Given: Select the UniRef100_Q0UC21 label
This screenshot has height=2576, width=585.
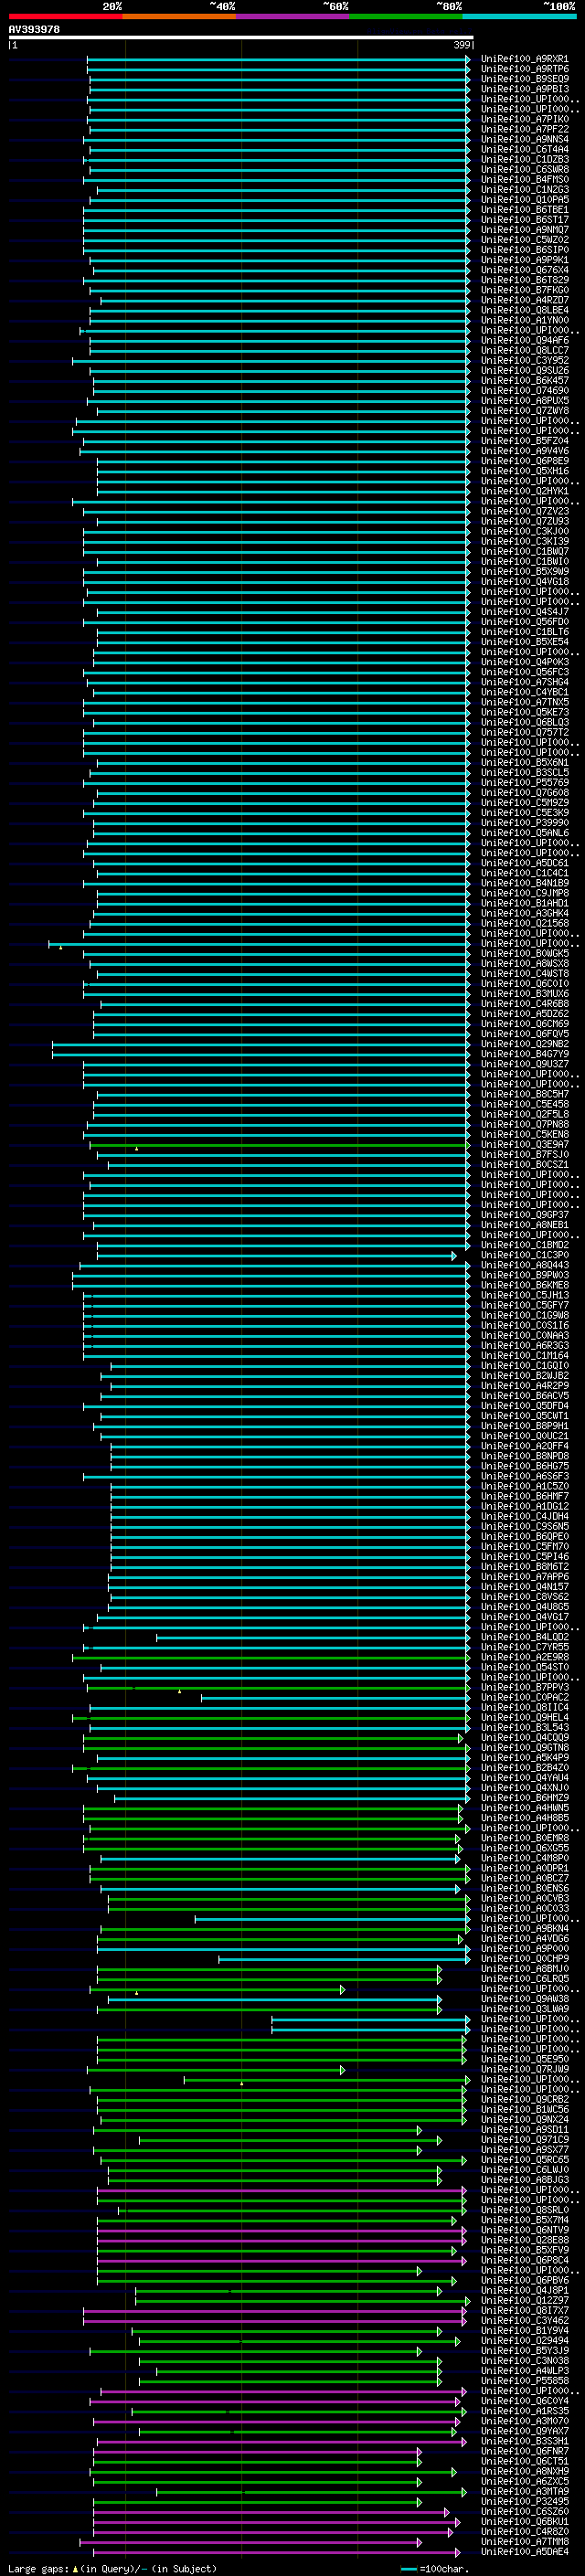Looking at the screenshot, I should (524, 1436).
